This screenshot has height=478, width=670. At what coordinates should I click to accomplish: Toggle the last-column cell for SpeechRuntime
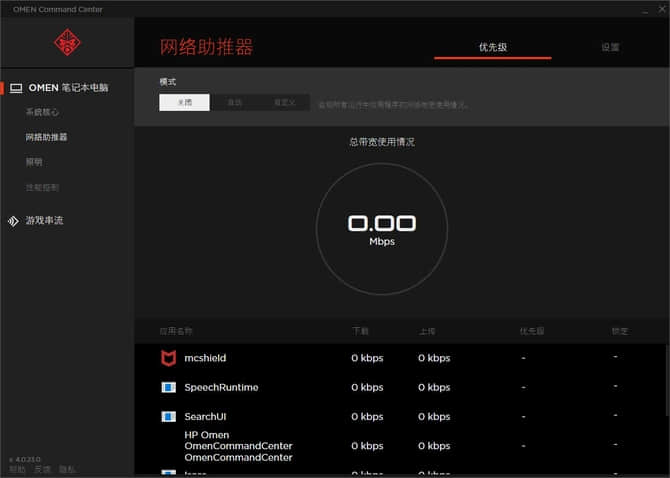point(615,386)
